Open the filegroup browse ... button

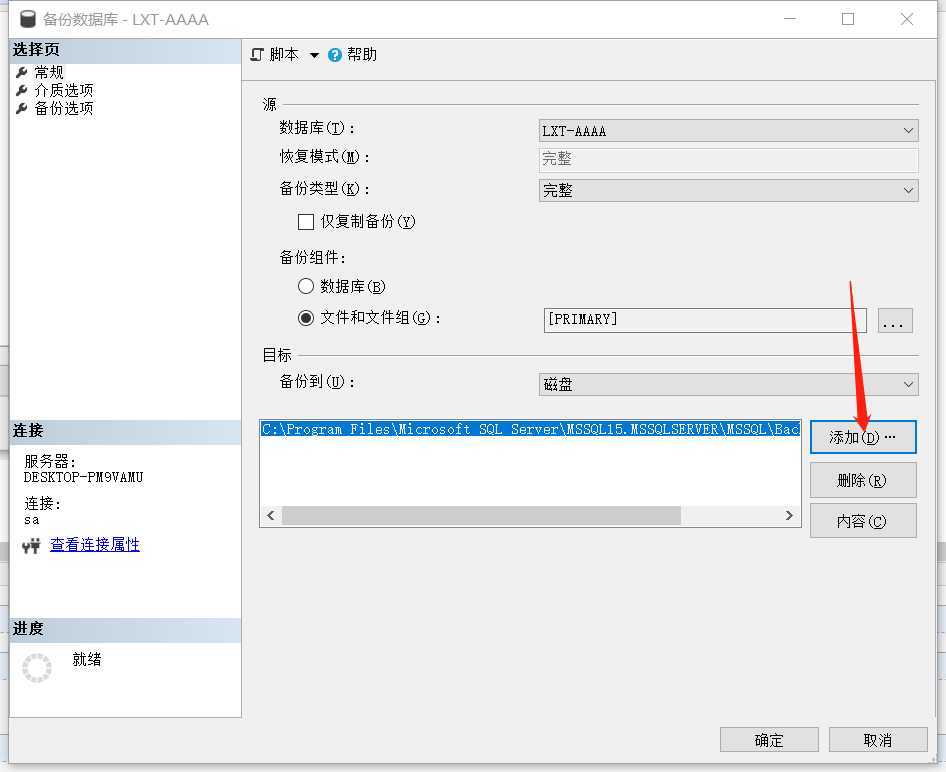coord(895,320)
